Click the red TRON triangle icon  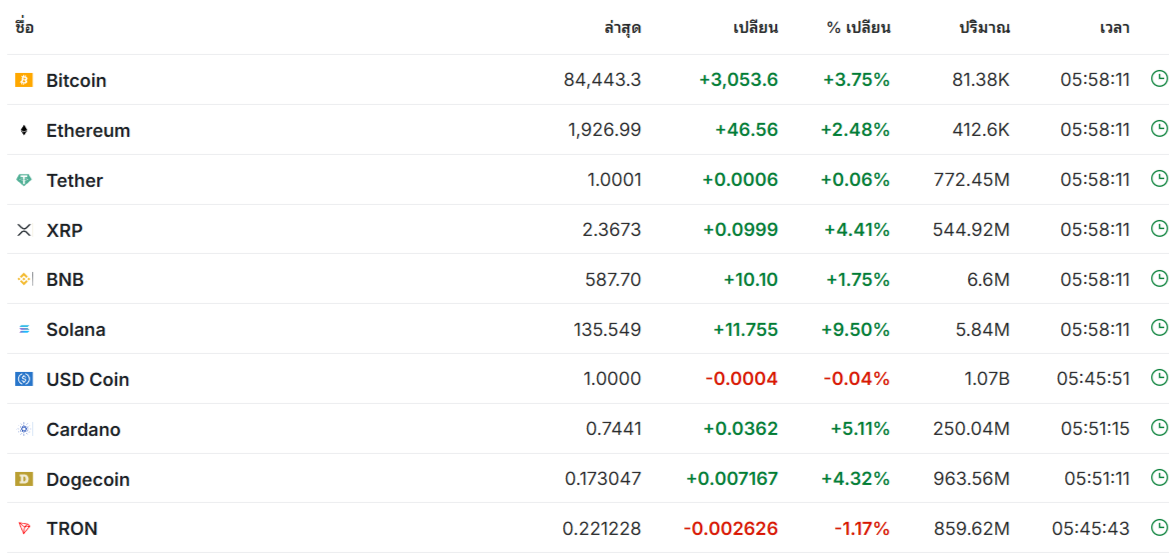pos(24,528)
